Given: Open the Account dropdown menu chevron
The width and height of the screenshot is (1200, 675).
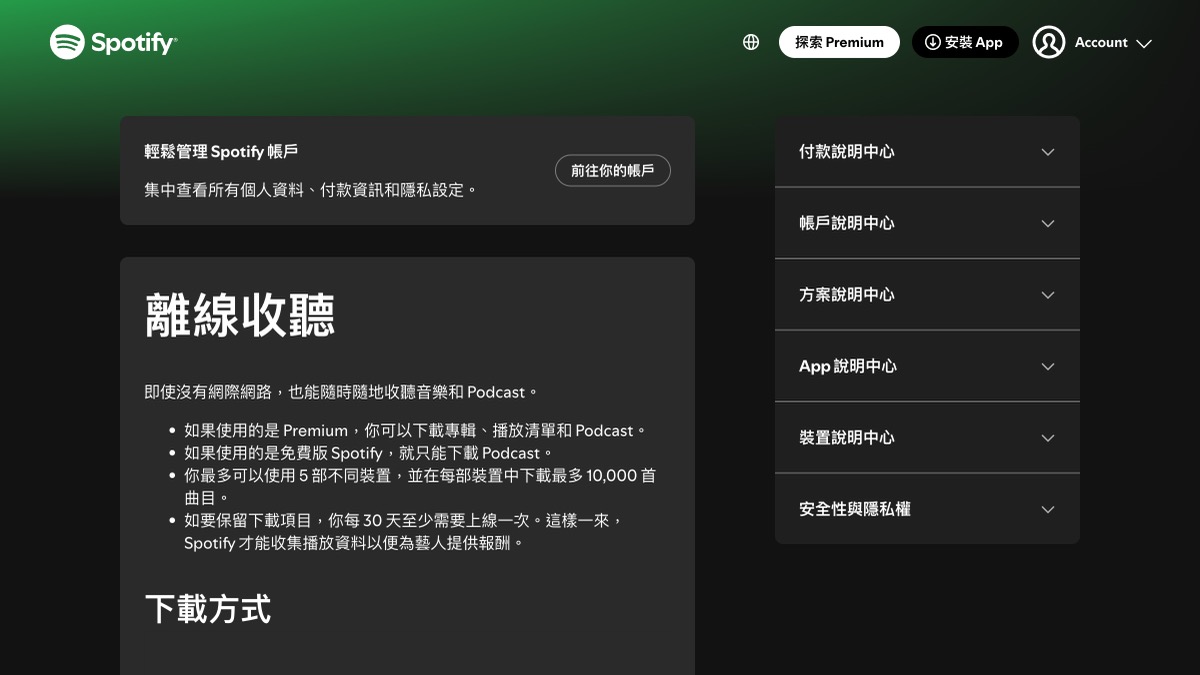Looking at the screenshot, I should [x=1145, y=43].
